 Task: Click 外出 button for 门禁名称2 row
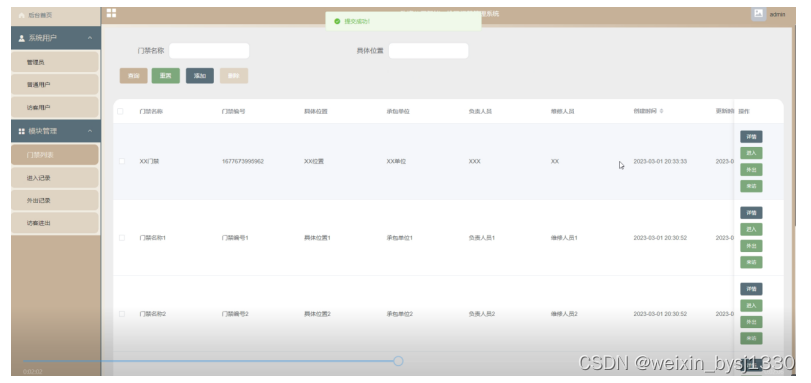751,322
